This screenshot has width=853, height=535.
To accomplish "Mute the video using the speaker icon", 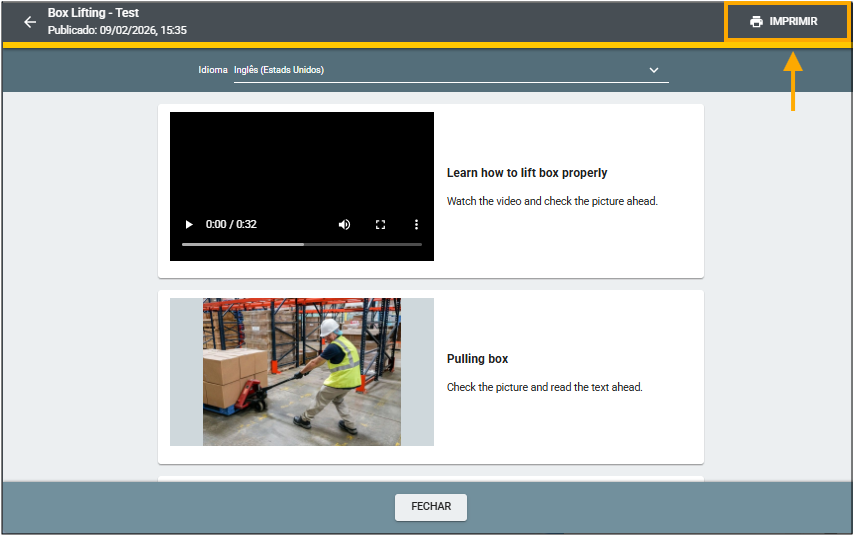I will (x=344, y=224).
